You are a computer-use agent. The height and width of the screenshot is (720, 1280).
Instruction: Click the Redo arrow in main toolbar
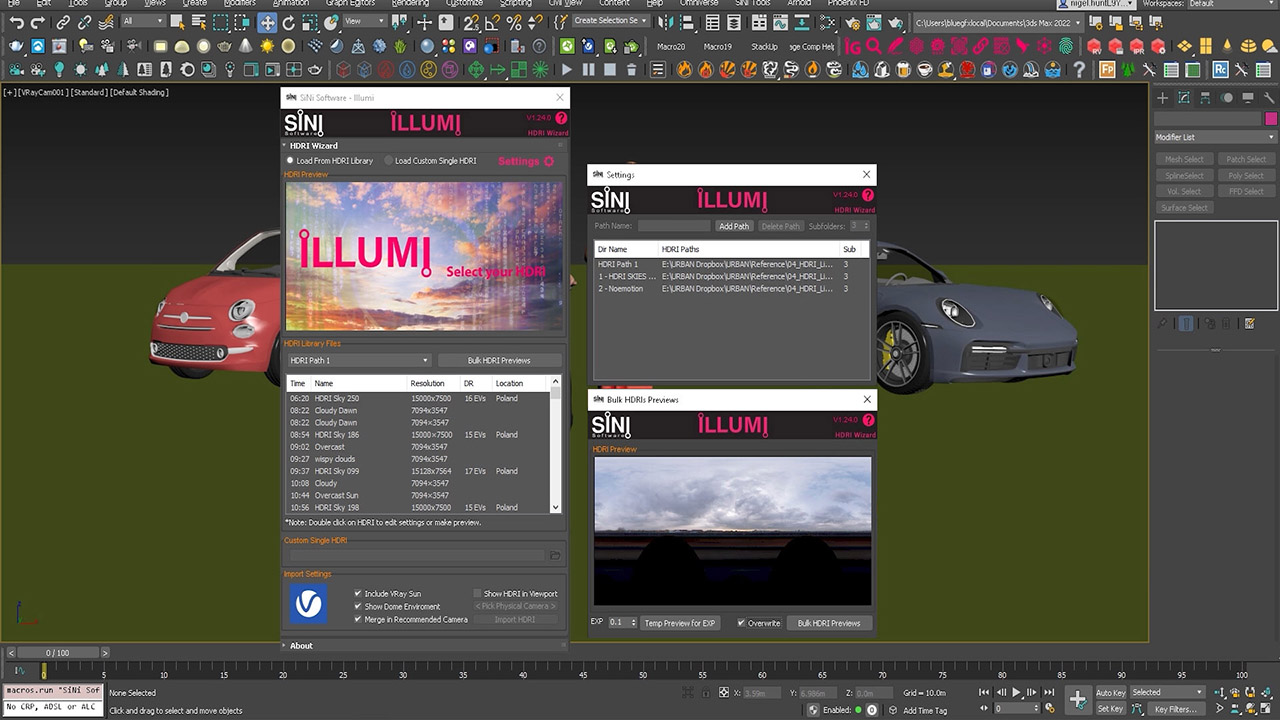(38, 22)
